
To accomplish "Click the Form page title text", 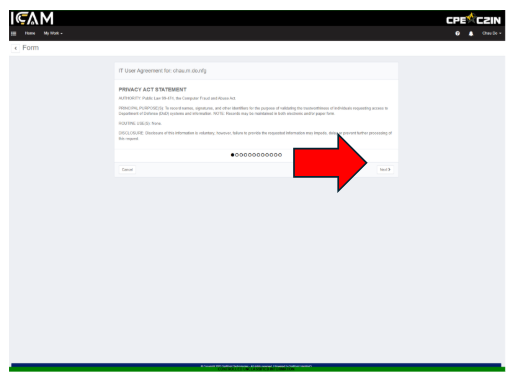I will coord(31,48).
